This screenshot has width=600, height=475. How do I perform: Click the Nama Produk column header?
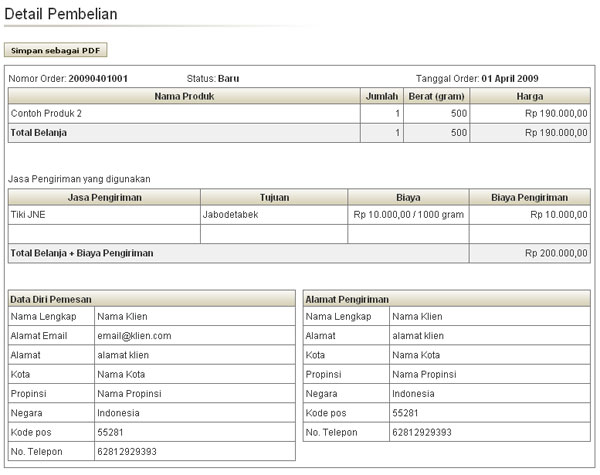click(185, 97)
